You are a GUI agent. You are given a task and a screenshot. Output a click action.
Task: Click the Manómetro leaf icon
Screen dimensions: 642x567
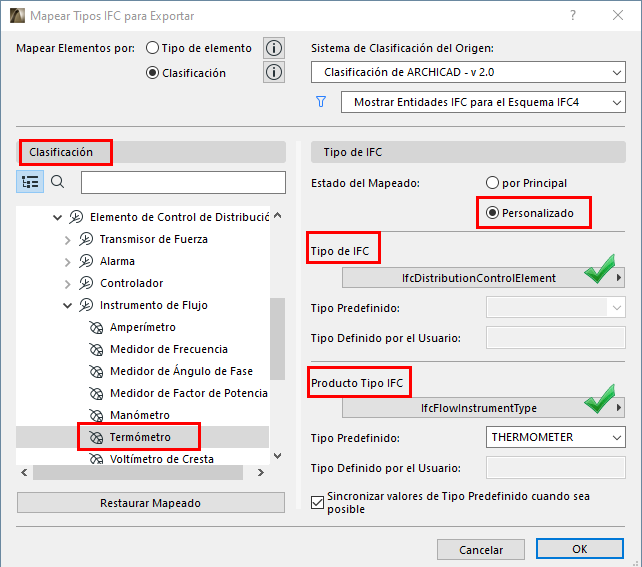coord(96,416)
